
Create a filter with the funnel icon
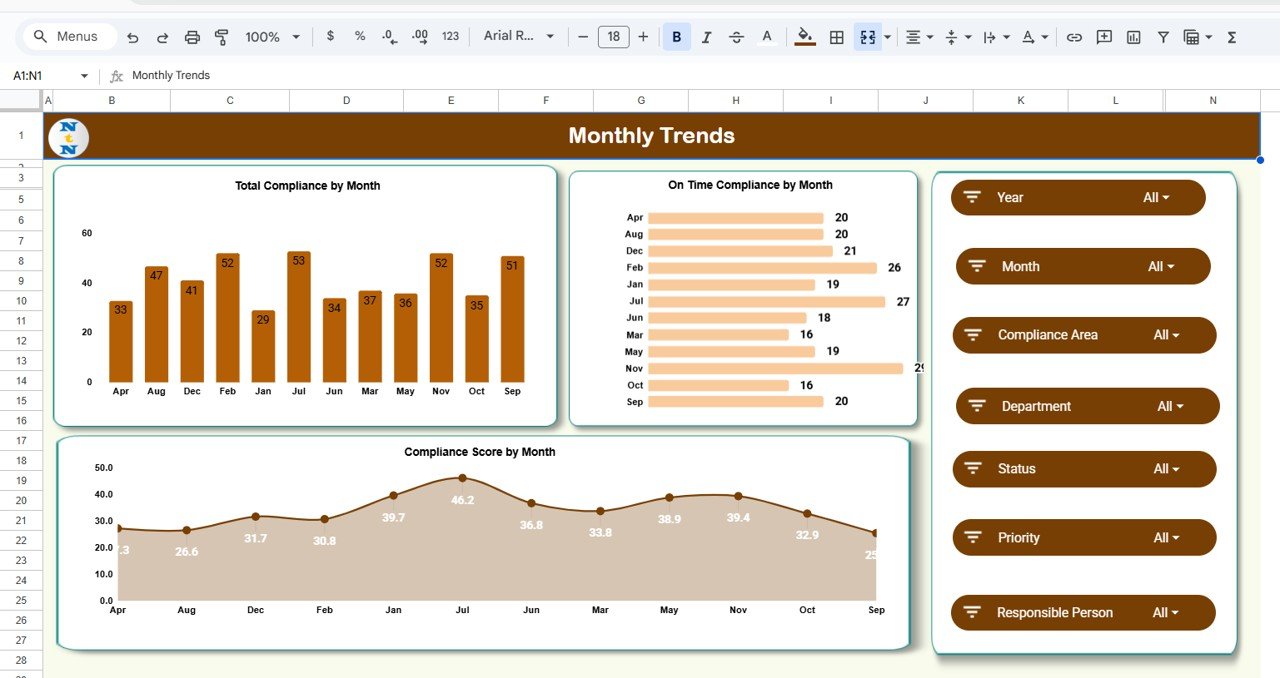pos(1163,36)
